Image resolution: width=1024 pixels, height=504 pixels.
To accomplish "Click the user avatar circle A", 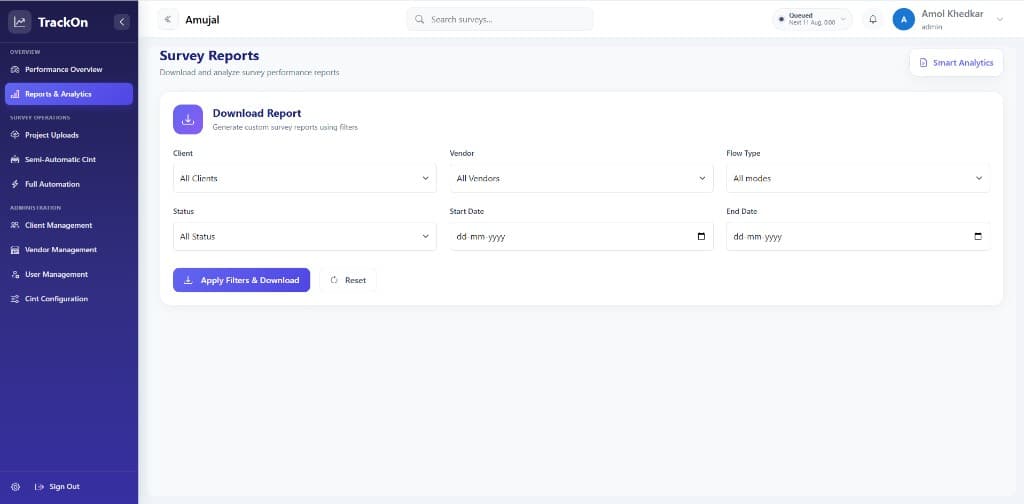I will pyautogui.click(x=904, y=20).
